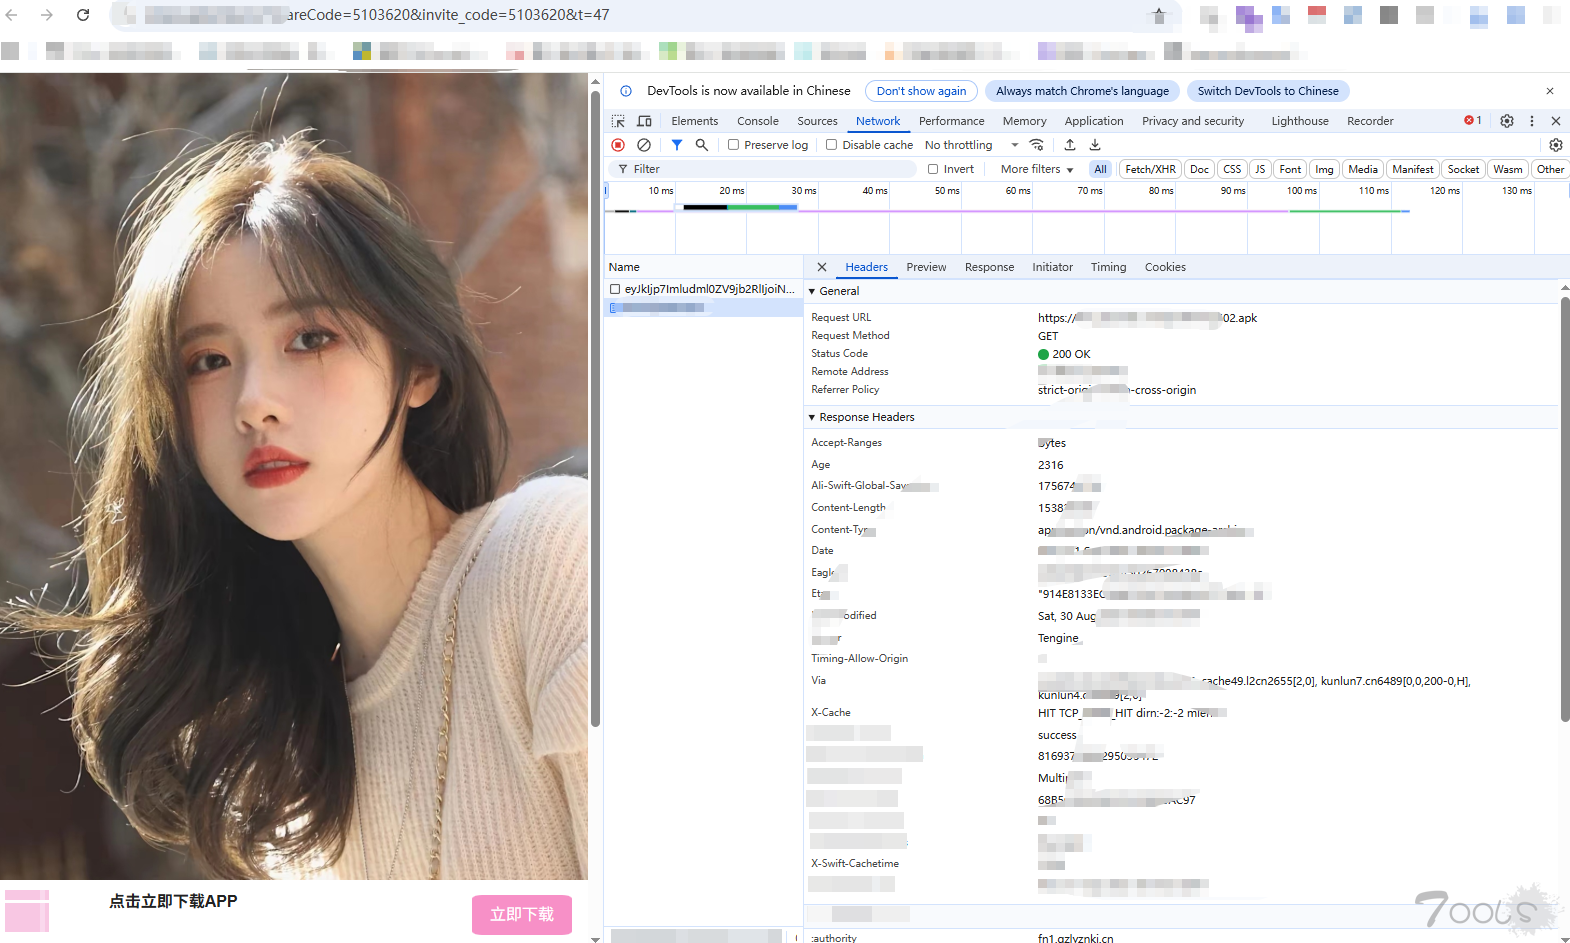Image resolution: width=1570 pixels, height=943 pixels.
Task: Filter requests by CSS type
Action: tap(1232, 169)
